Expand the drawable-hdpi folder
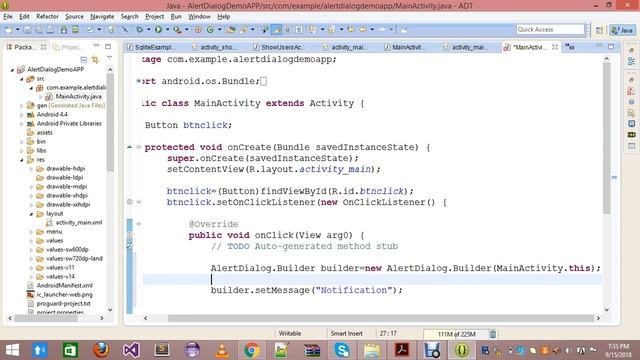Screen dimensions: 640x360 (x=31, y=169)
